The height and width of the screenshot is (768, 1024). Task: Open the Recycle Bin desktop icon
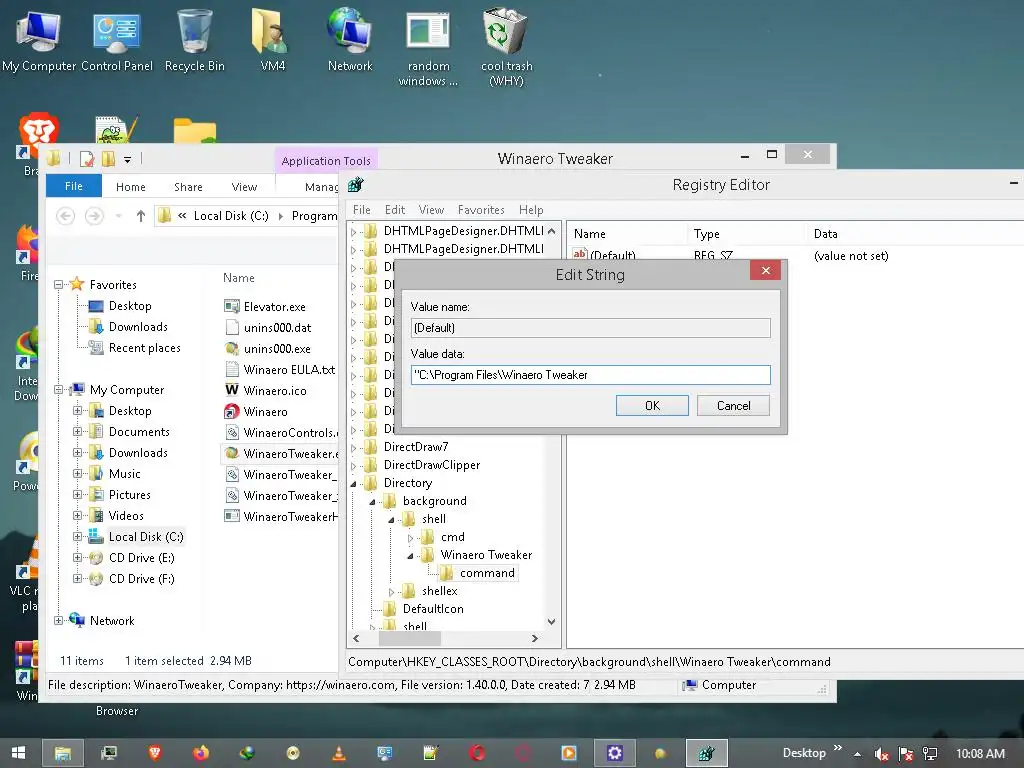pyautogui.click(x=194, y=40)
